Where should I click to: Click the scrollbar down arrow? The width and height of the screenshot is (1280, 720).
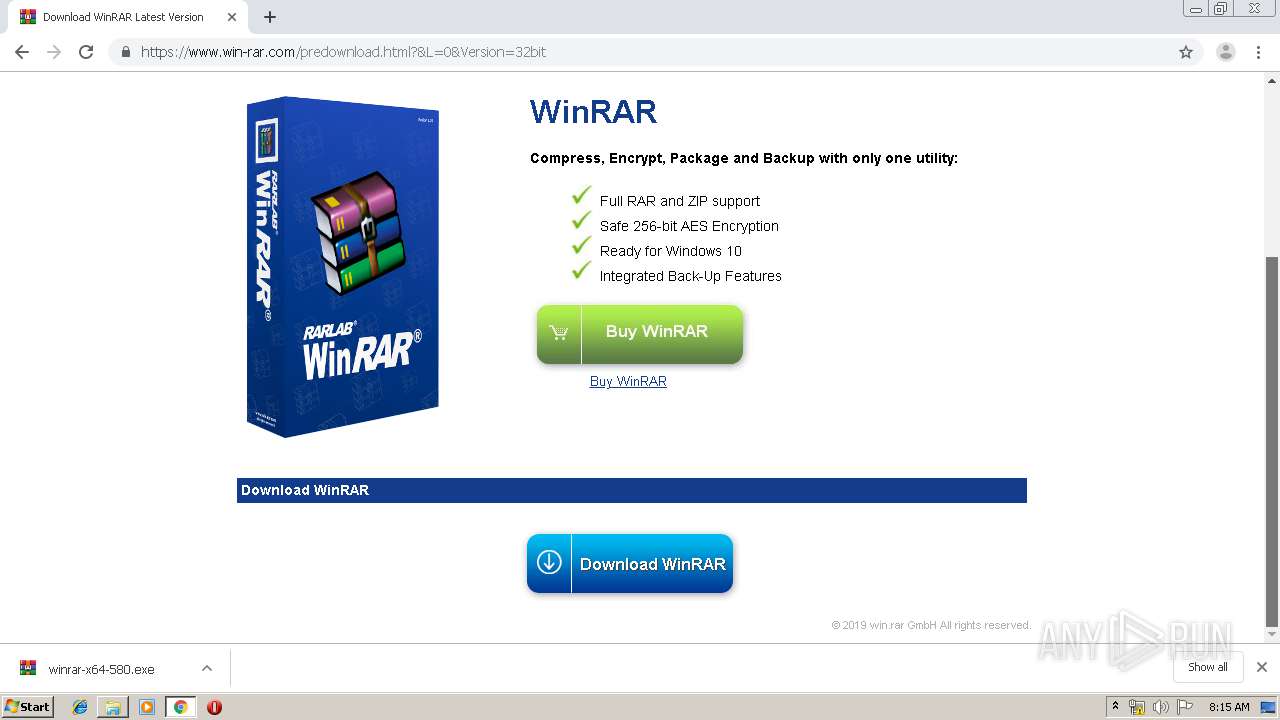(x=1272, y=634)
